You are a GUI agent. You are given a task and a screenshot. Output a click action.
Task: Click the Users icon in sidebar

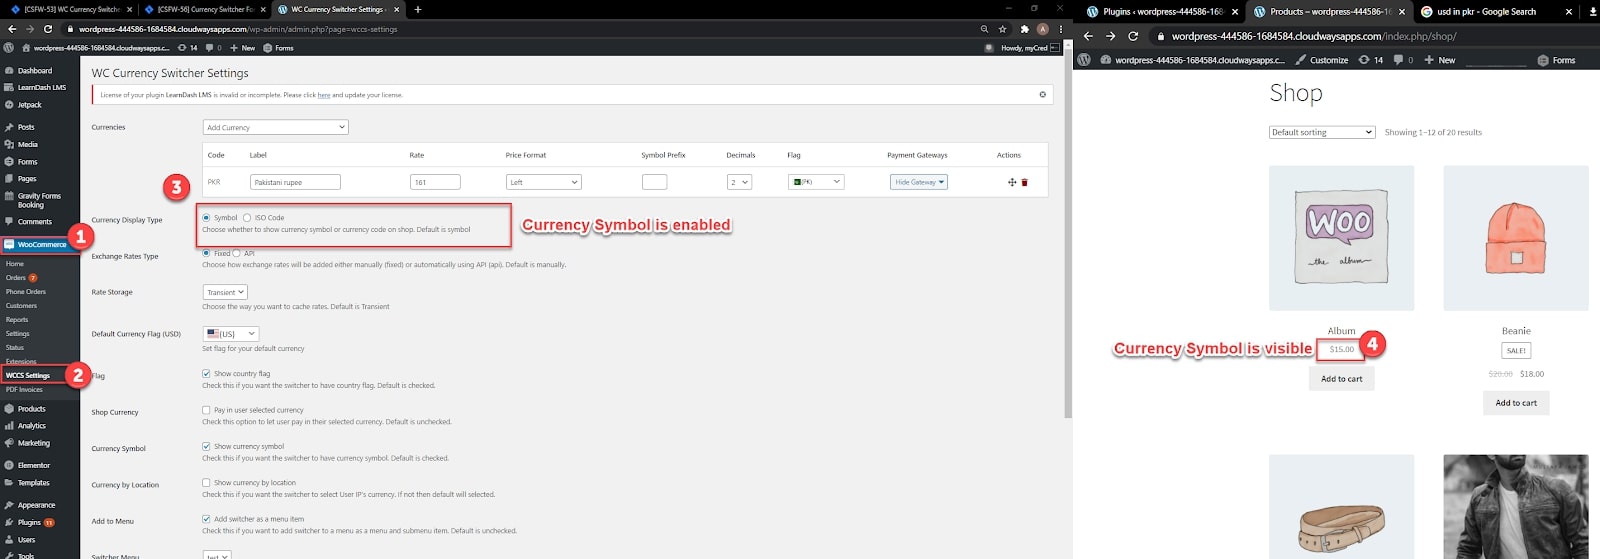pos(9,539)
